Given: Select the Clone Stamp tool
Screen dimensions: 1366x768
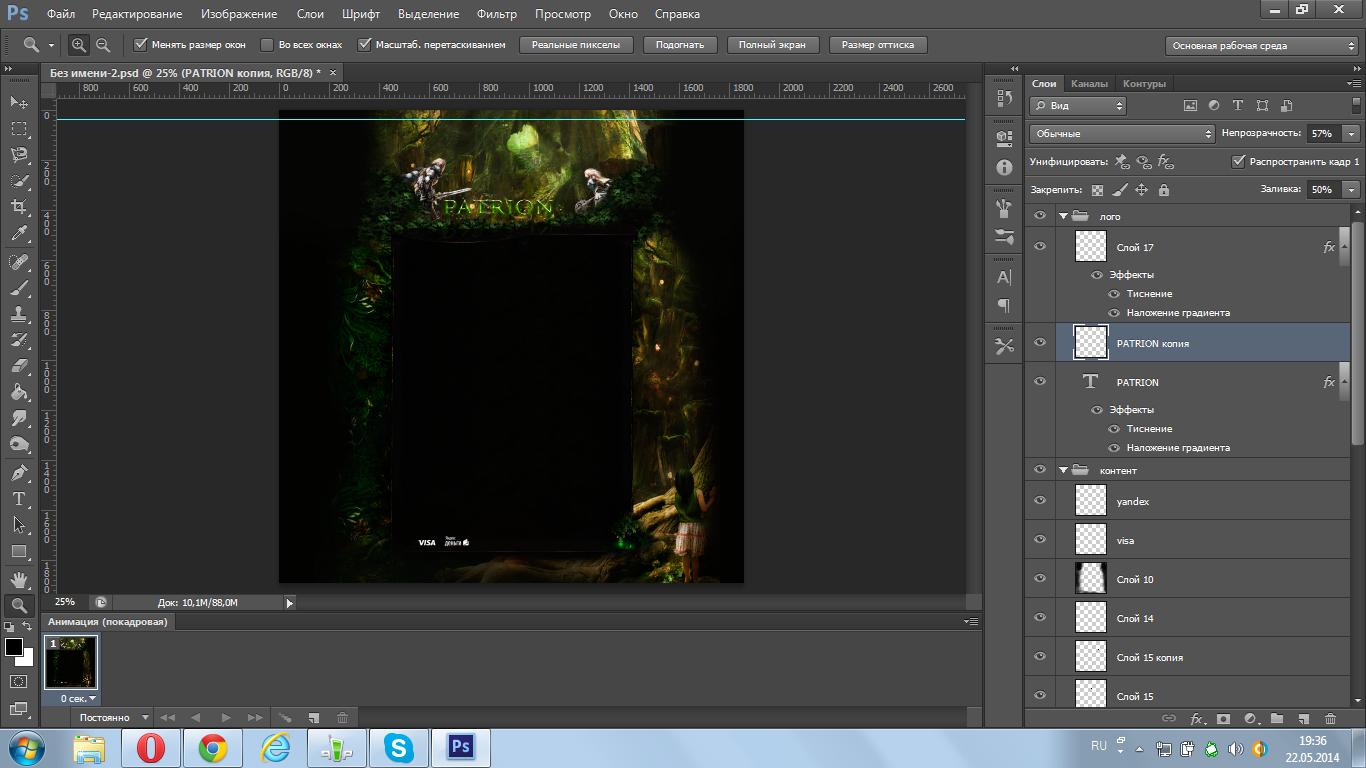Looking at the screenshot, I should pyautogui.click(x=19, y=314).
